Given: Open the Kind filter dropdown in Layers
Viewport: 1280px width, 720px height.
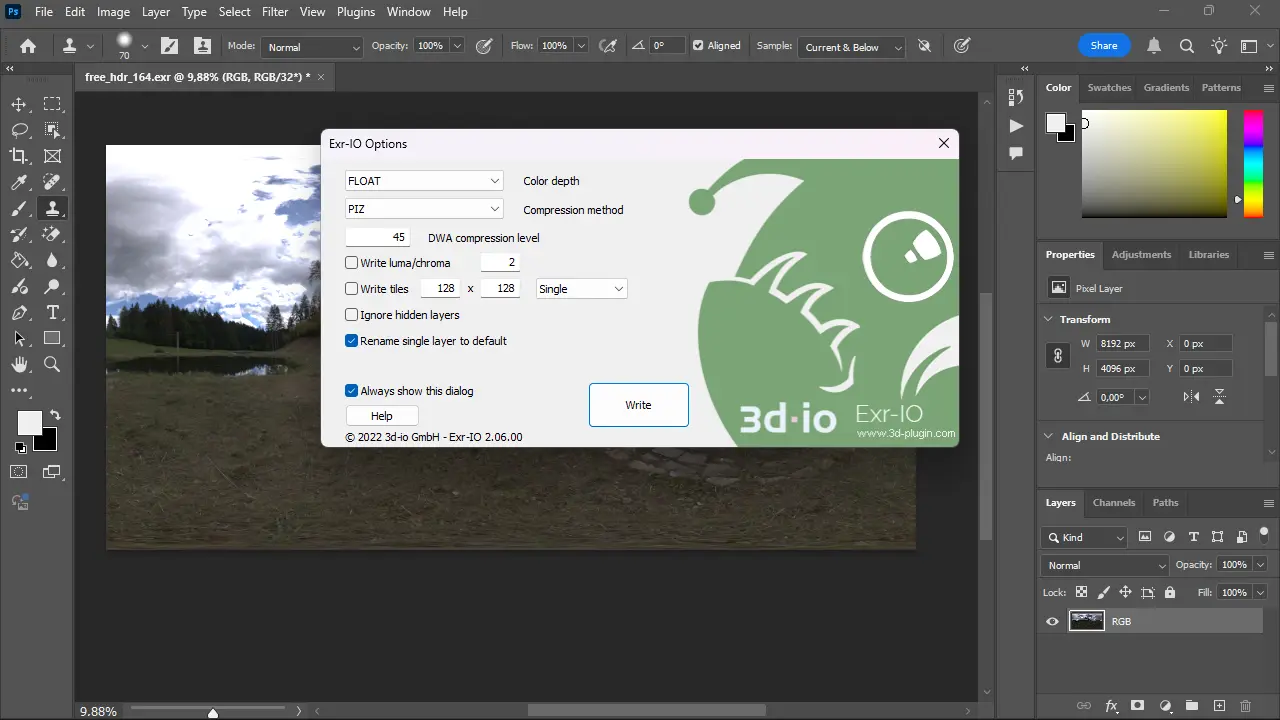Looking at the screenshot, I should 1084,537.
